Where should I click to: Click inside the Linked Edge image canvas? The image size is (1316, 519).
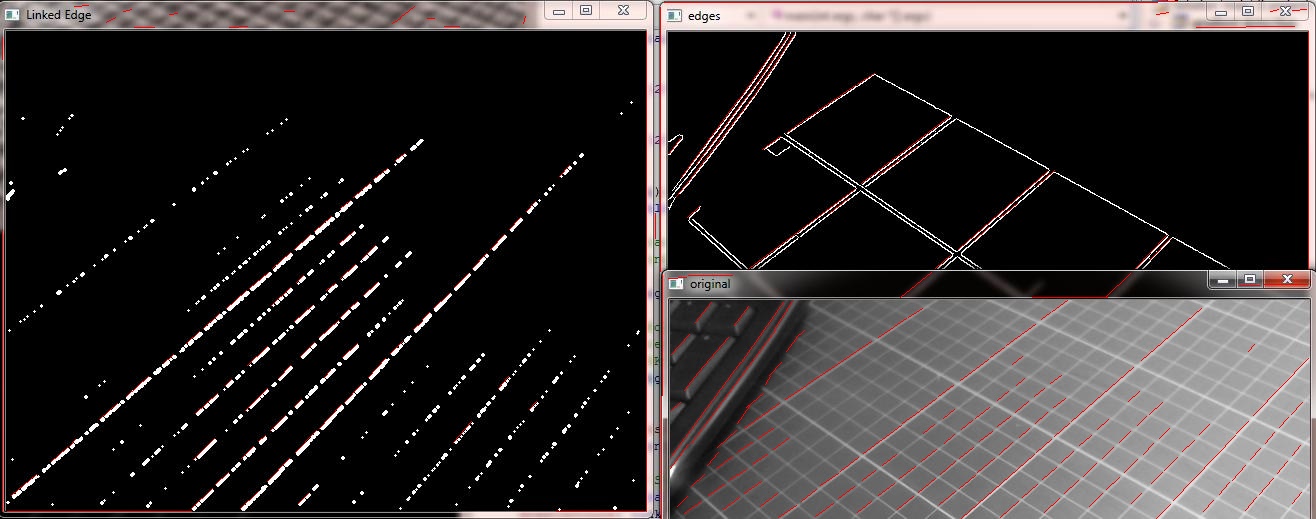[325, 270]
